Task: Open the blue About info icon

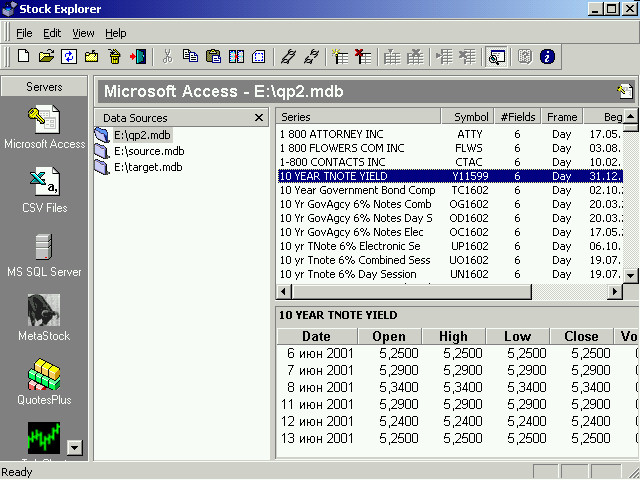Action: click(x=547, y=56)
